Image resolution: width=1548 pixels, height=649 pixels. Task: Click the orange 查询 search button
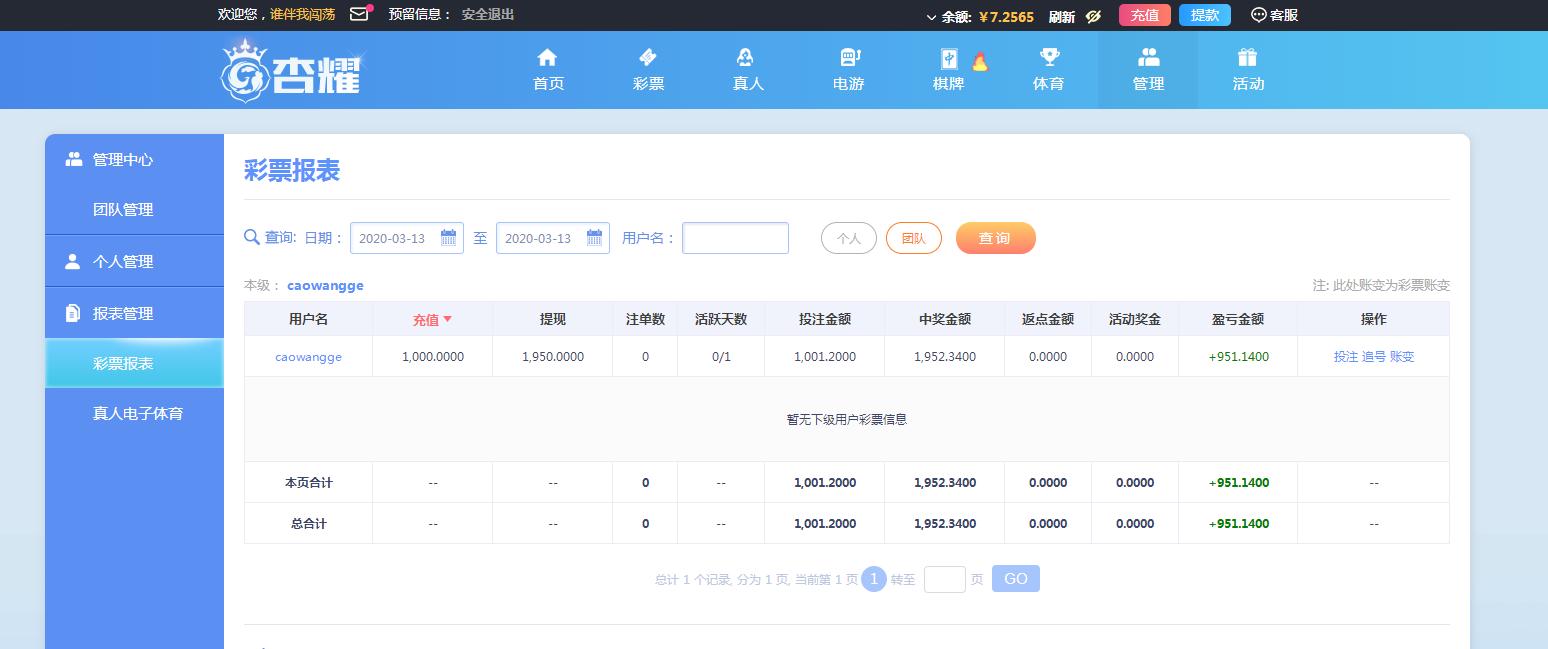[x=995, y=238]
